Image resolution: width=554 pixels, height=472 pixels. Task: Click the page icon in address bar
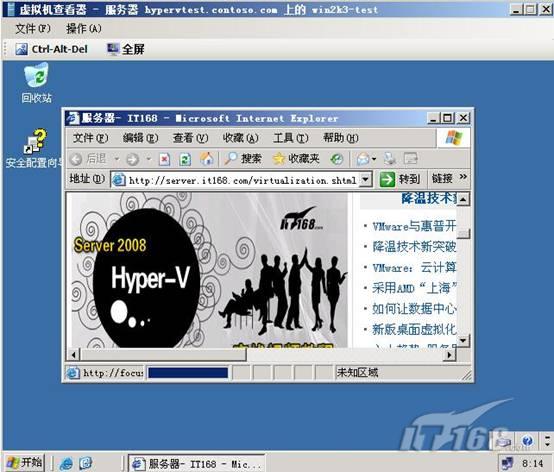point(119,180)
